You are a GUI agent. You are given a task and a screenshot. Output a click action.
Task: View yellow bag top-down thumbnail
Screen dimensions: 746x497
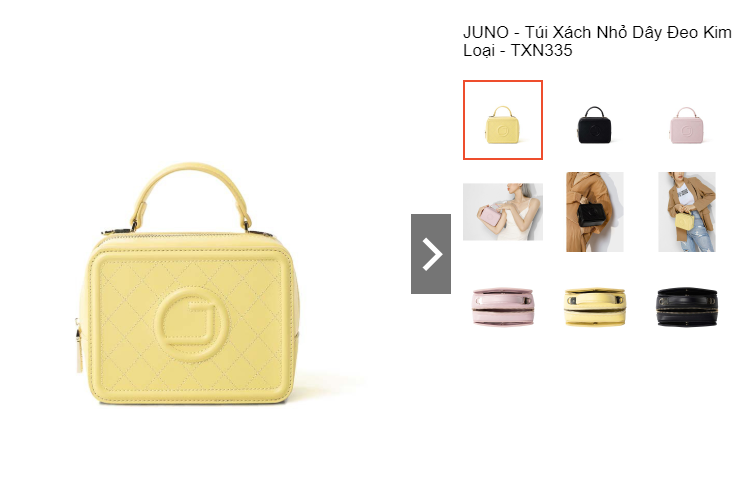(595, 307)
